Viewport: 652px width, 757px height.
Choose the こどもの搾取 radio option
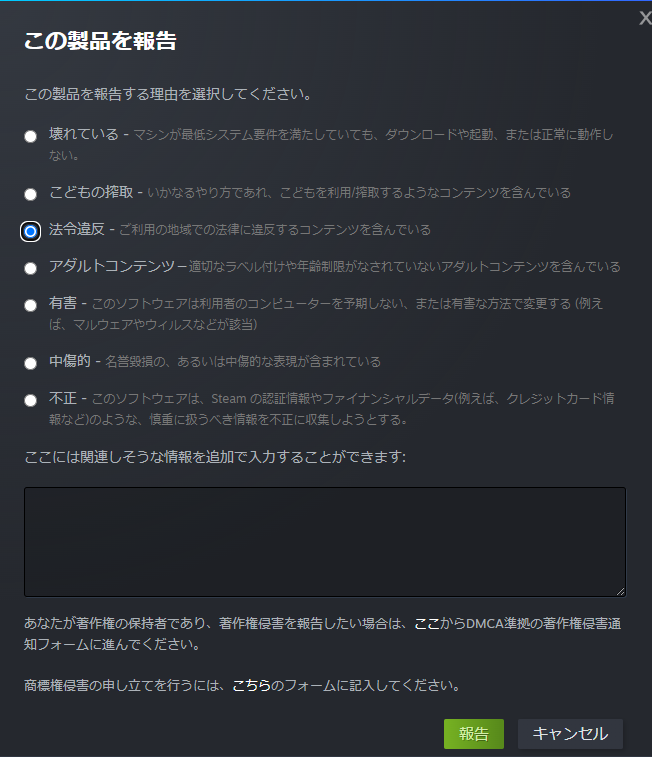31,194
